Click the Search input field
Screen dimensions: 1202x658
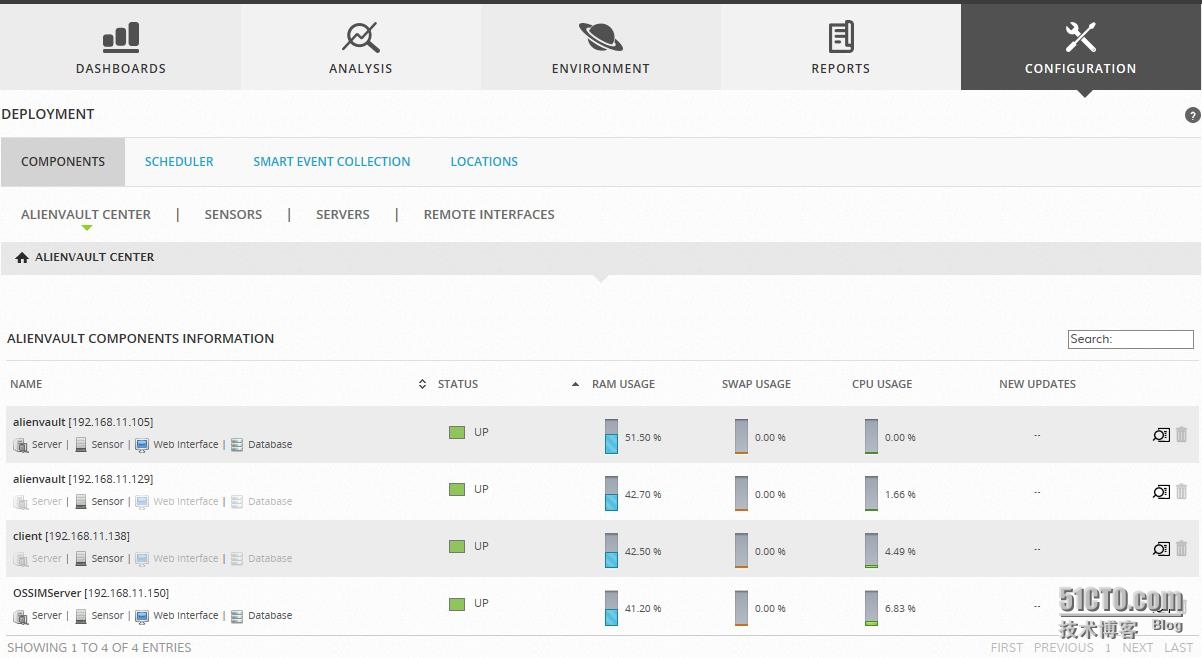pyautogui.click(x=1131, y=339)
